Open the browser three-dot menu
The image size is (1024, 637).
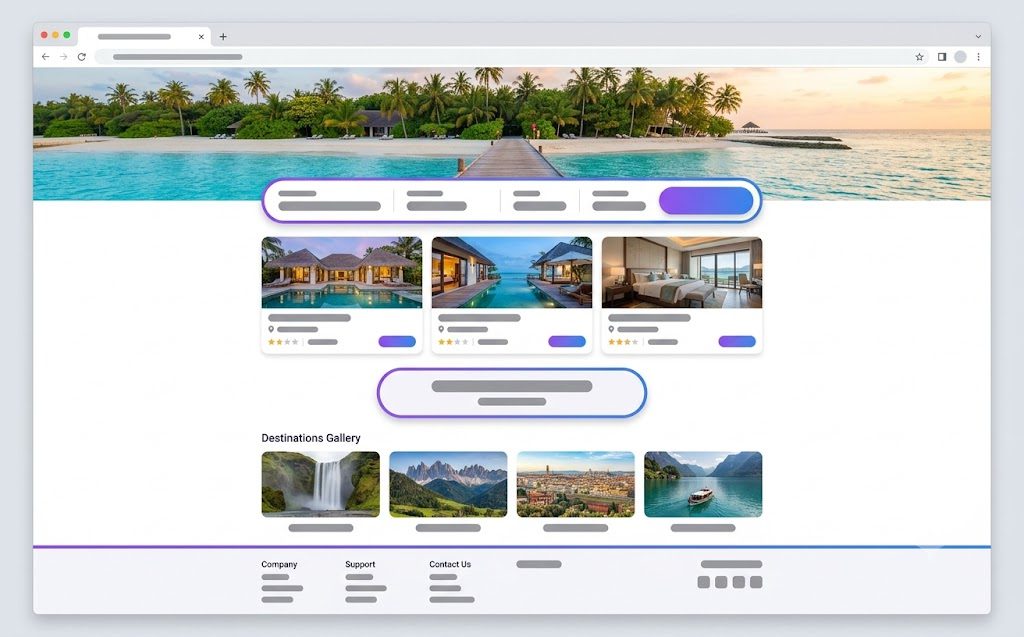coord(978,57)
